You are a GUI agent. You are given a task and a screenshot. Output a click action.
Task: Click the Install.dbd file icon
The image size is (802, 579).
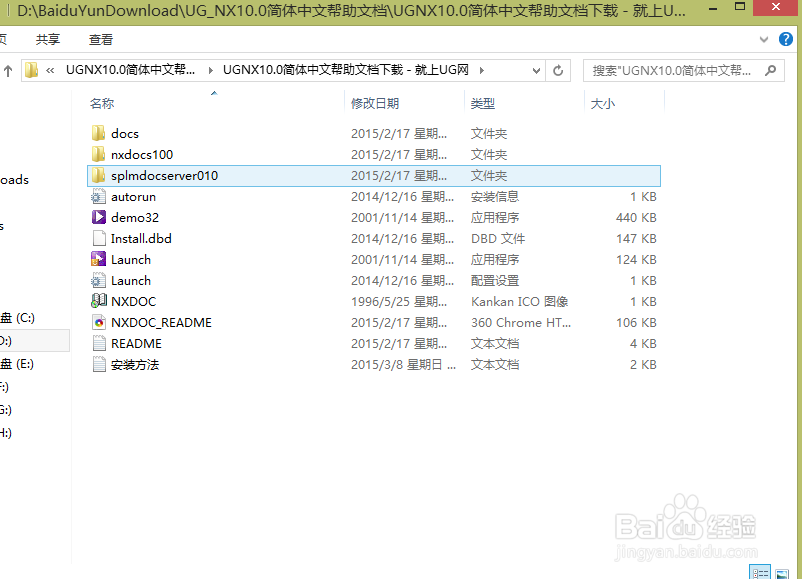tap(98, 238)
